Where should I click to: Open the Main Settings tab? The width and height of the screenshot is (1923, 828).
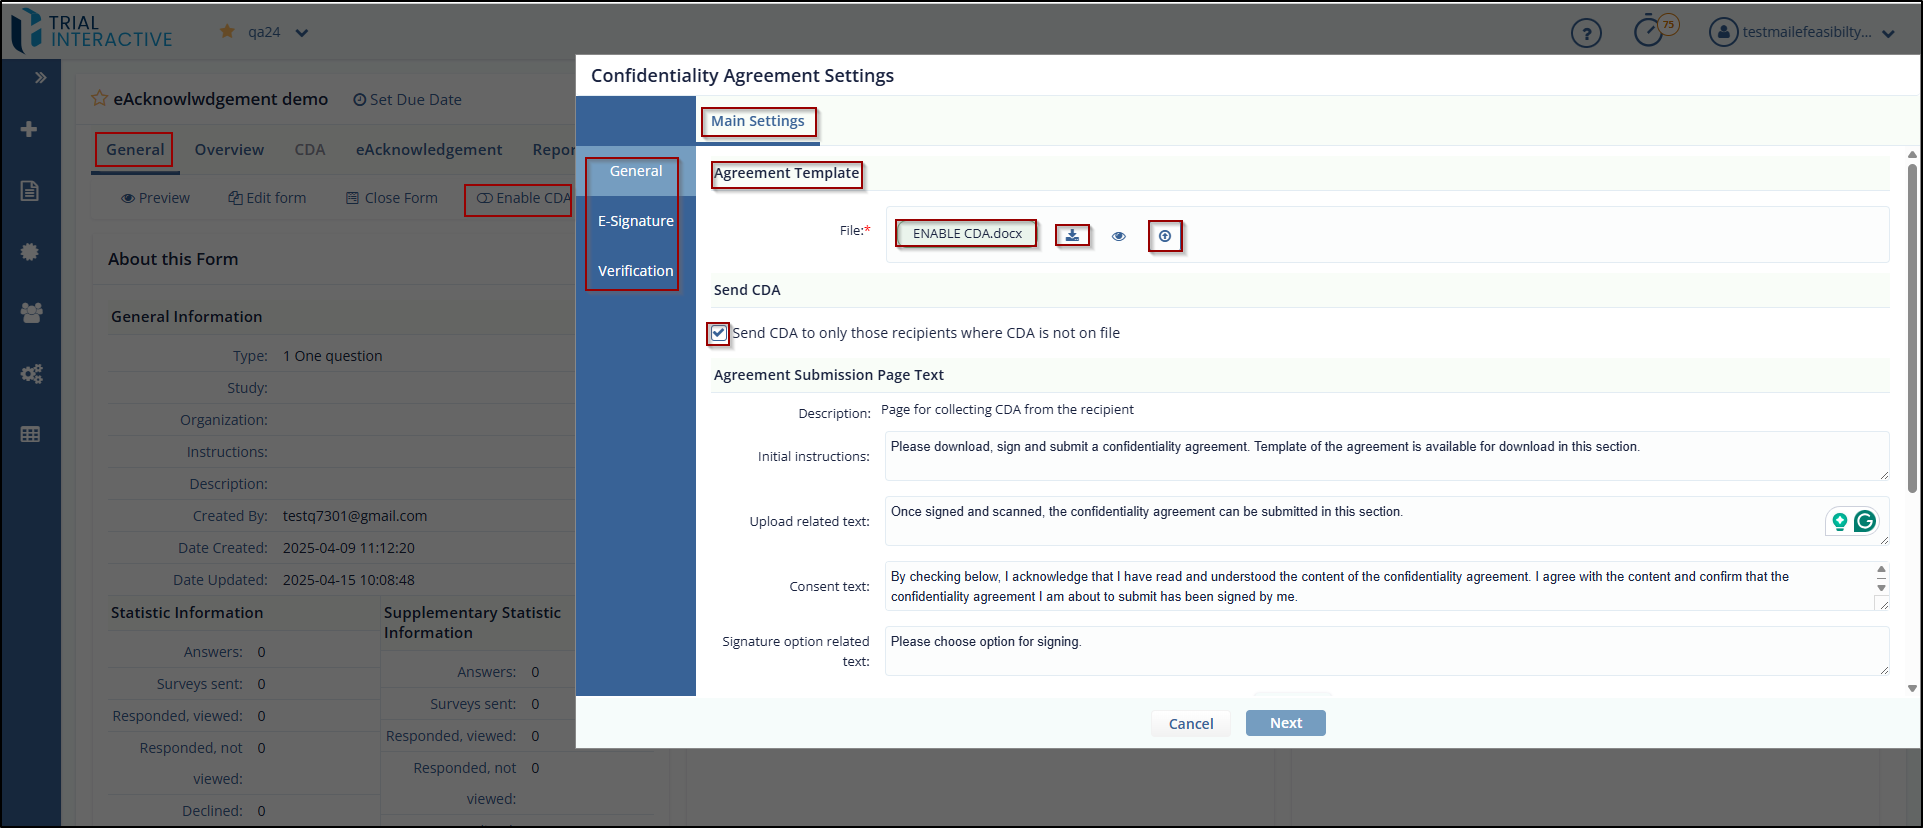(x=757, y=121)
